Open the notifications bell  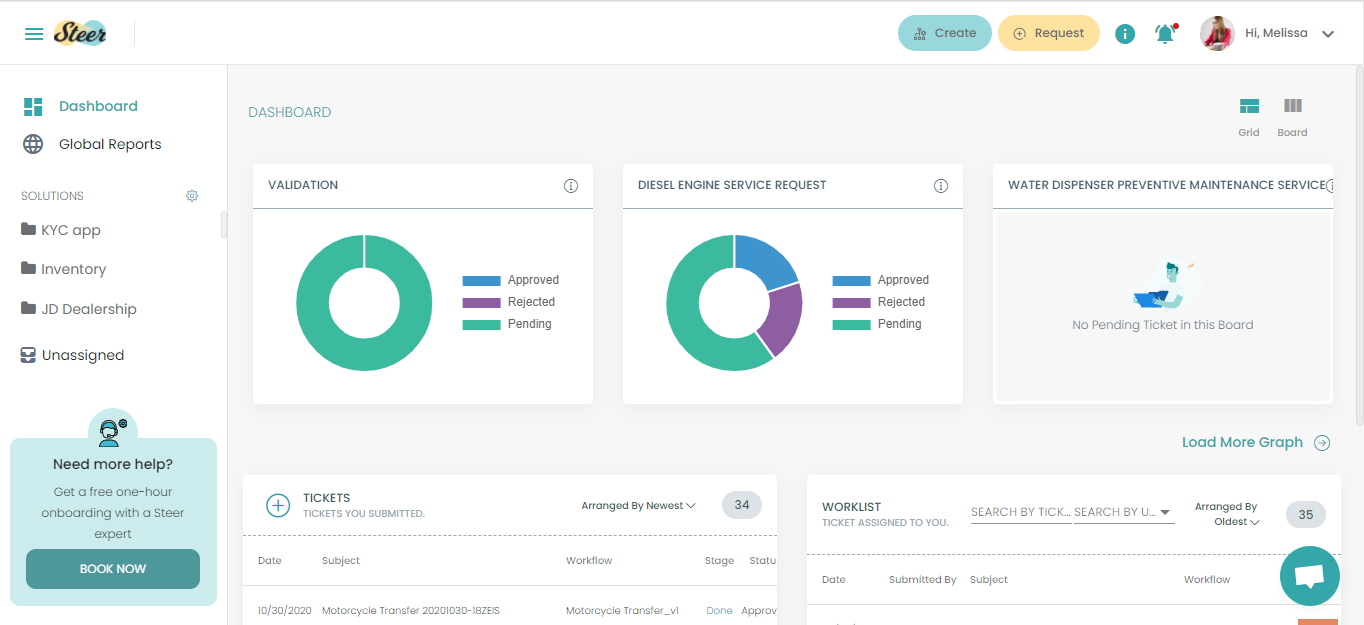click(1164, 33)
